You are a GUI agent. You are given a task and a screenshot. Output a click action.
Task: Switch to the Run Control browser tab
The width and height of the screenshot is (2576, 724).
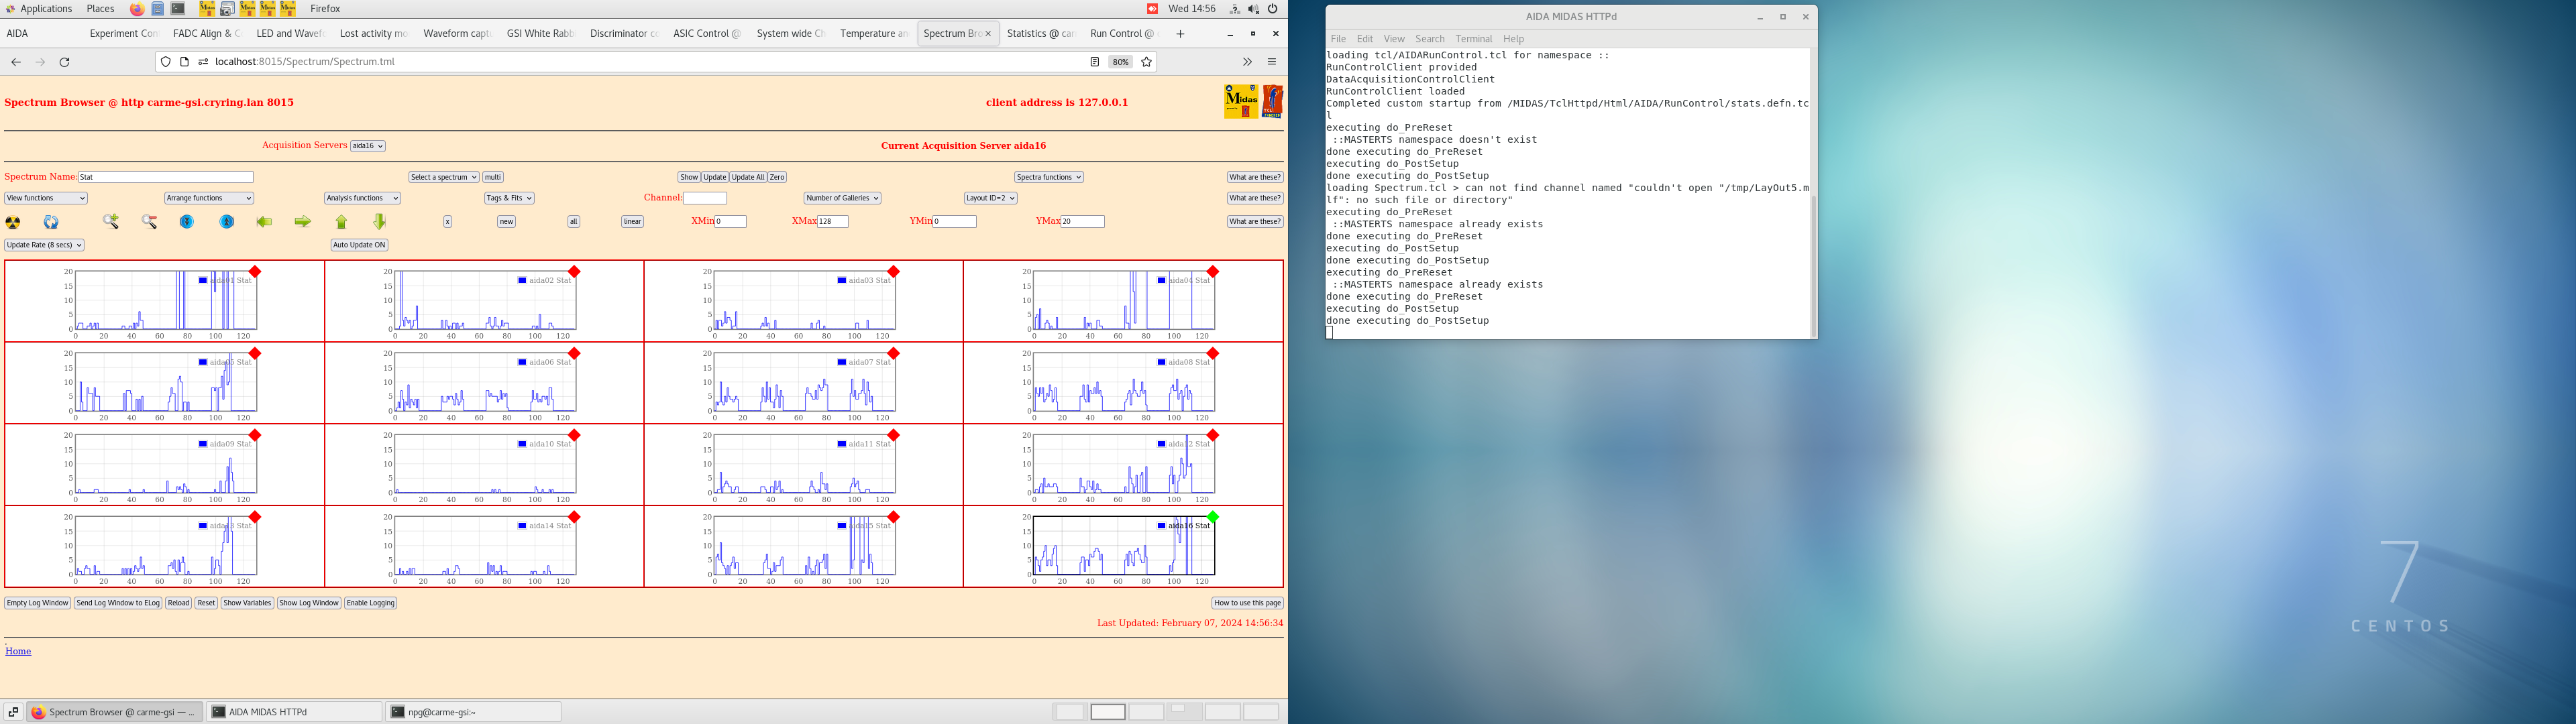(x=1119, y=34)
